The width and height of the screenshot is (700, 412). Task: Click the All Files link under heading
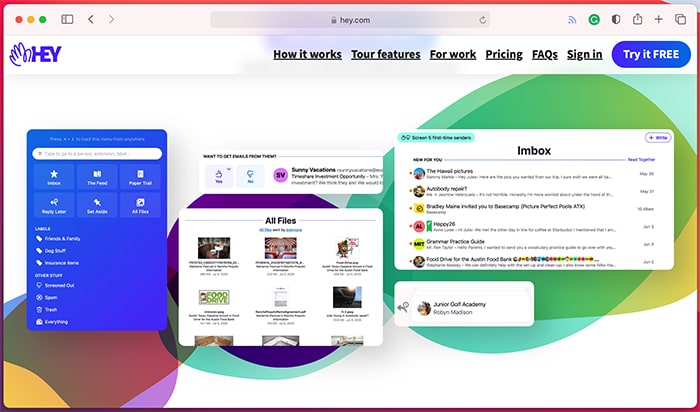point(266,230)
